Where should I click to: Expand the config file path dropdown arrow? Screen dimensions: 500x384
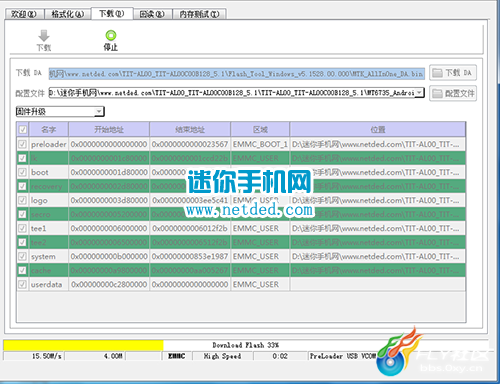(420, 92)
